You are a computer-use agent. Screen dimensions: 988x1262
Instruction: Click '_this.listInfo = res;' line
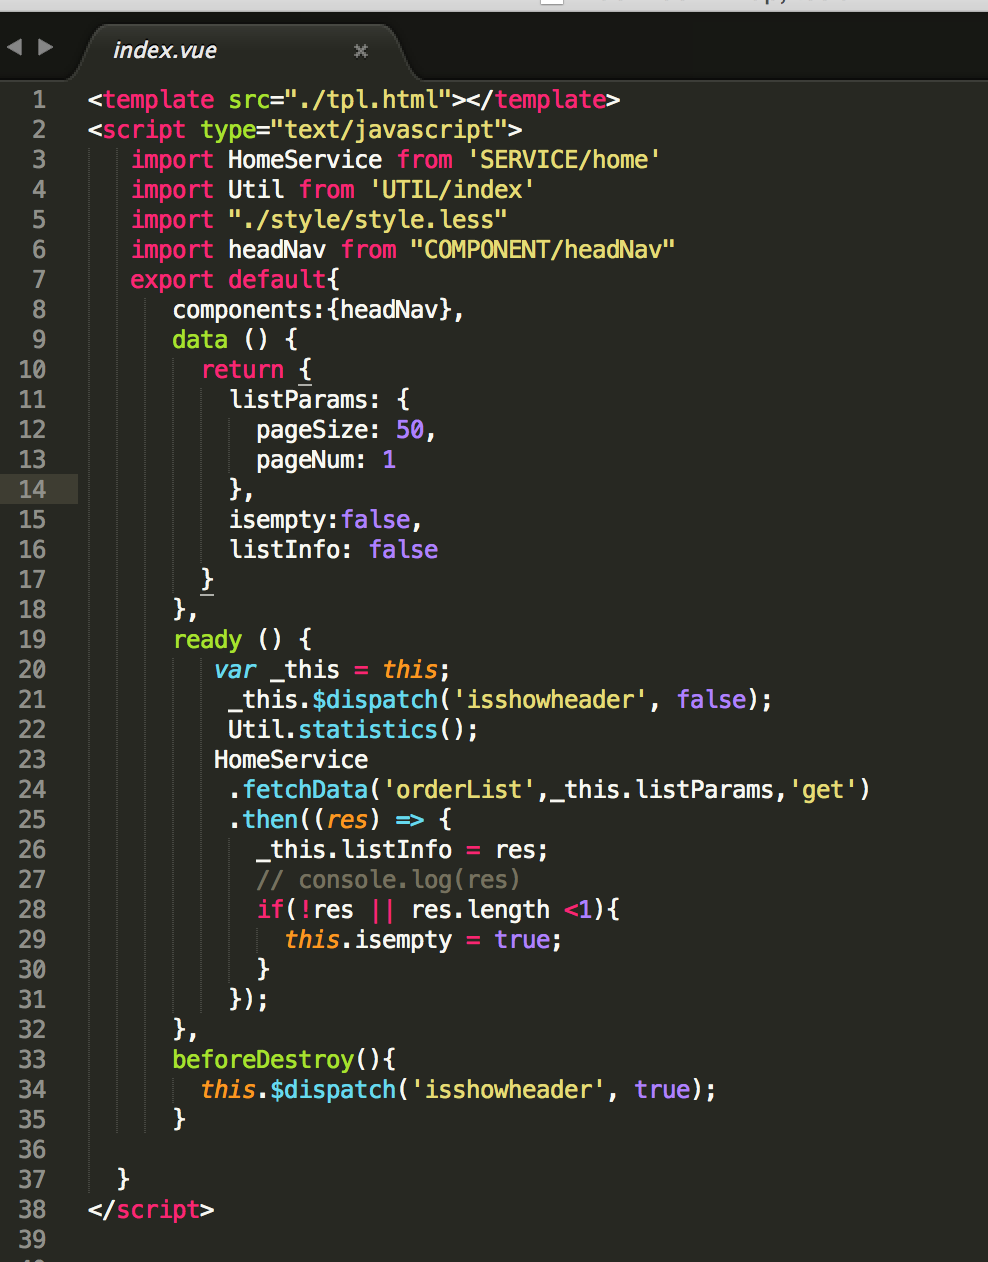pyautogui.click(x=402, y=849)
